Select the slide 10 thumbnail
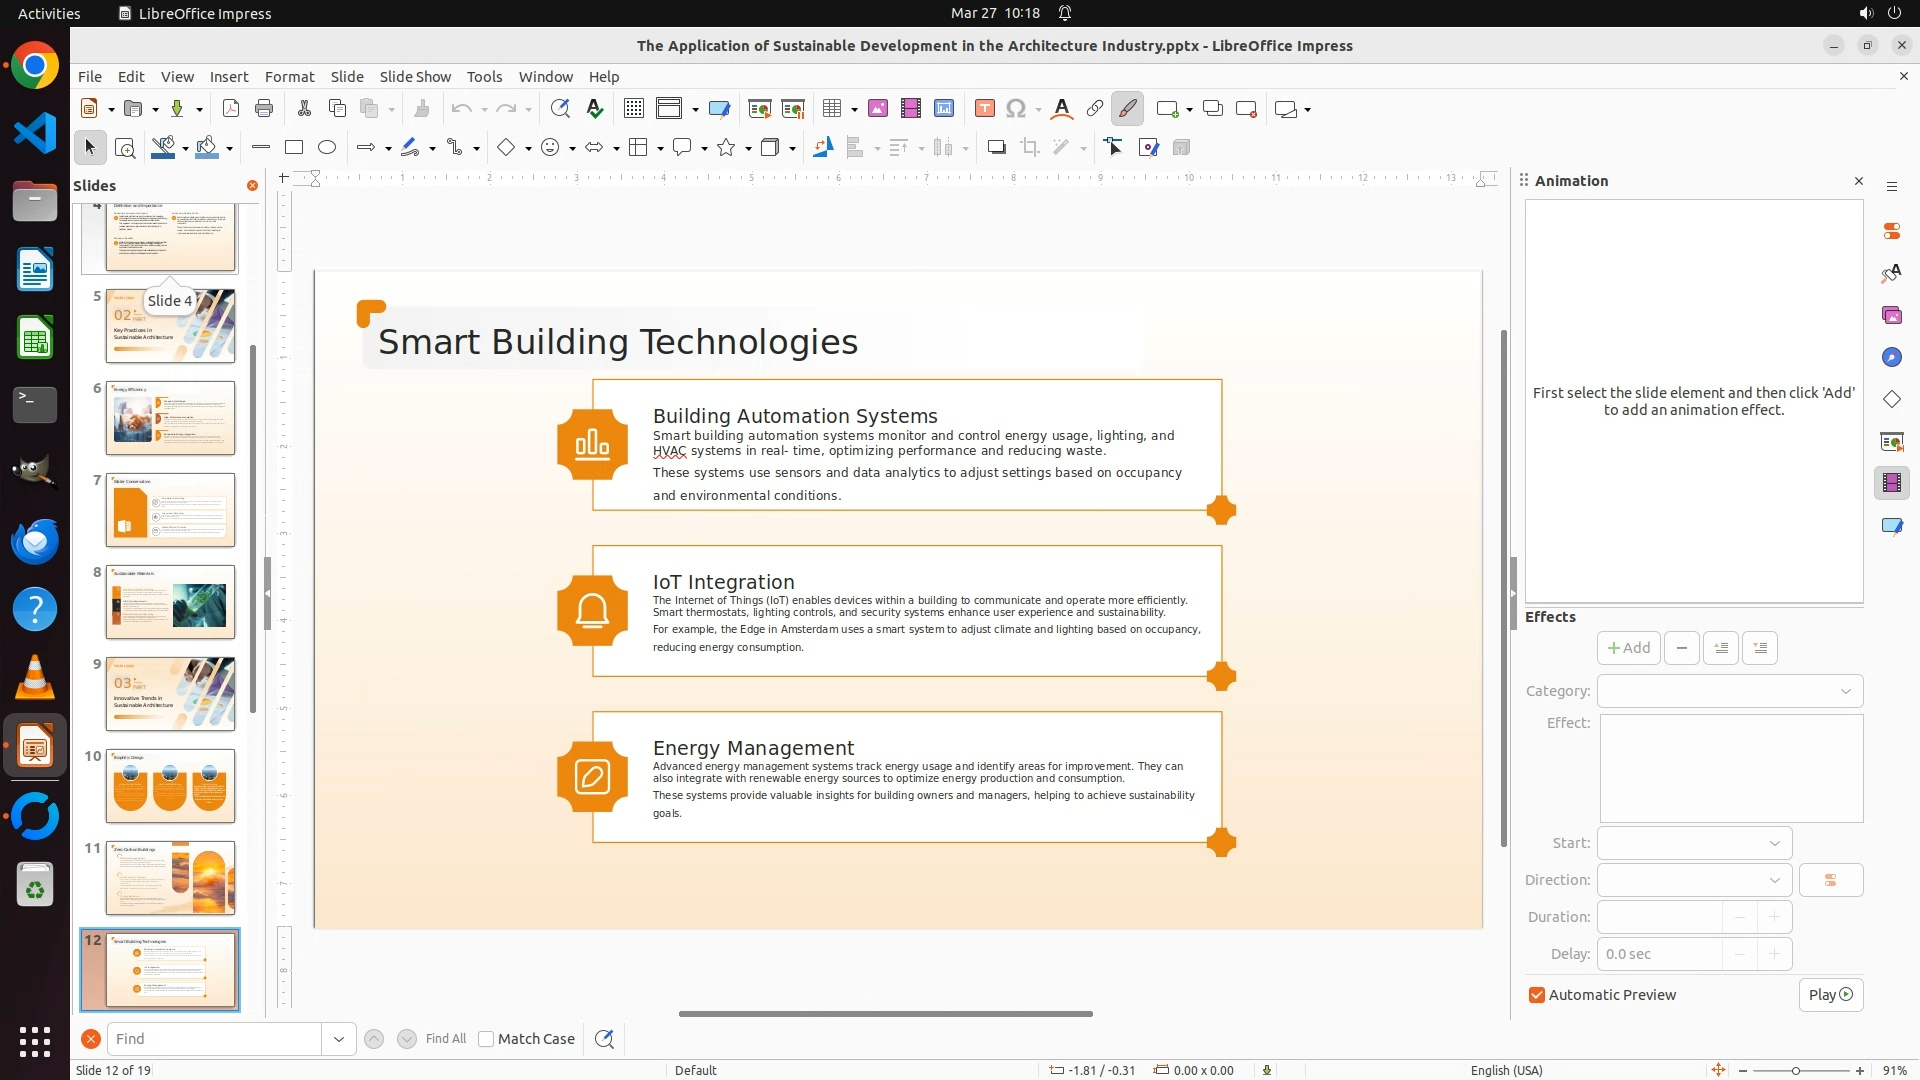Screen dimensions: 1920x1080 [170, 786]
